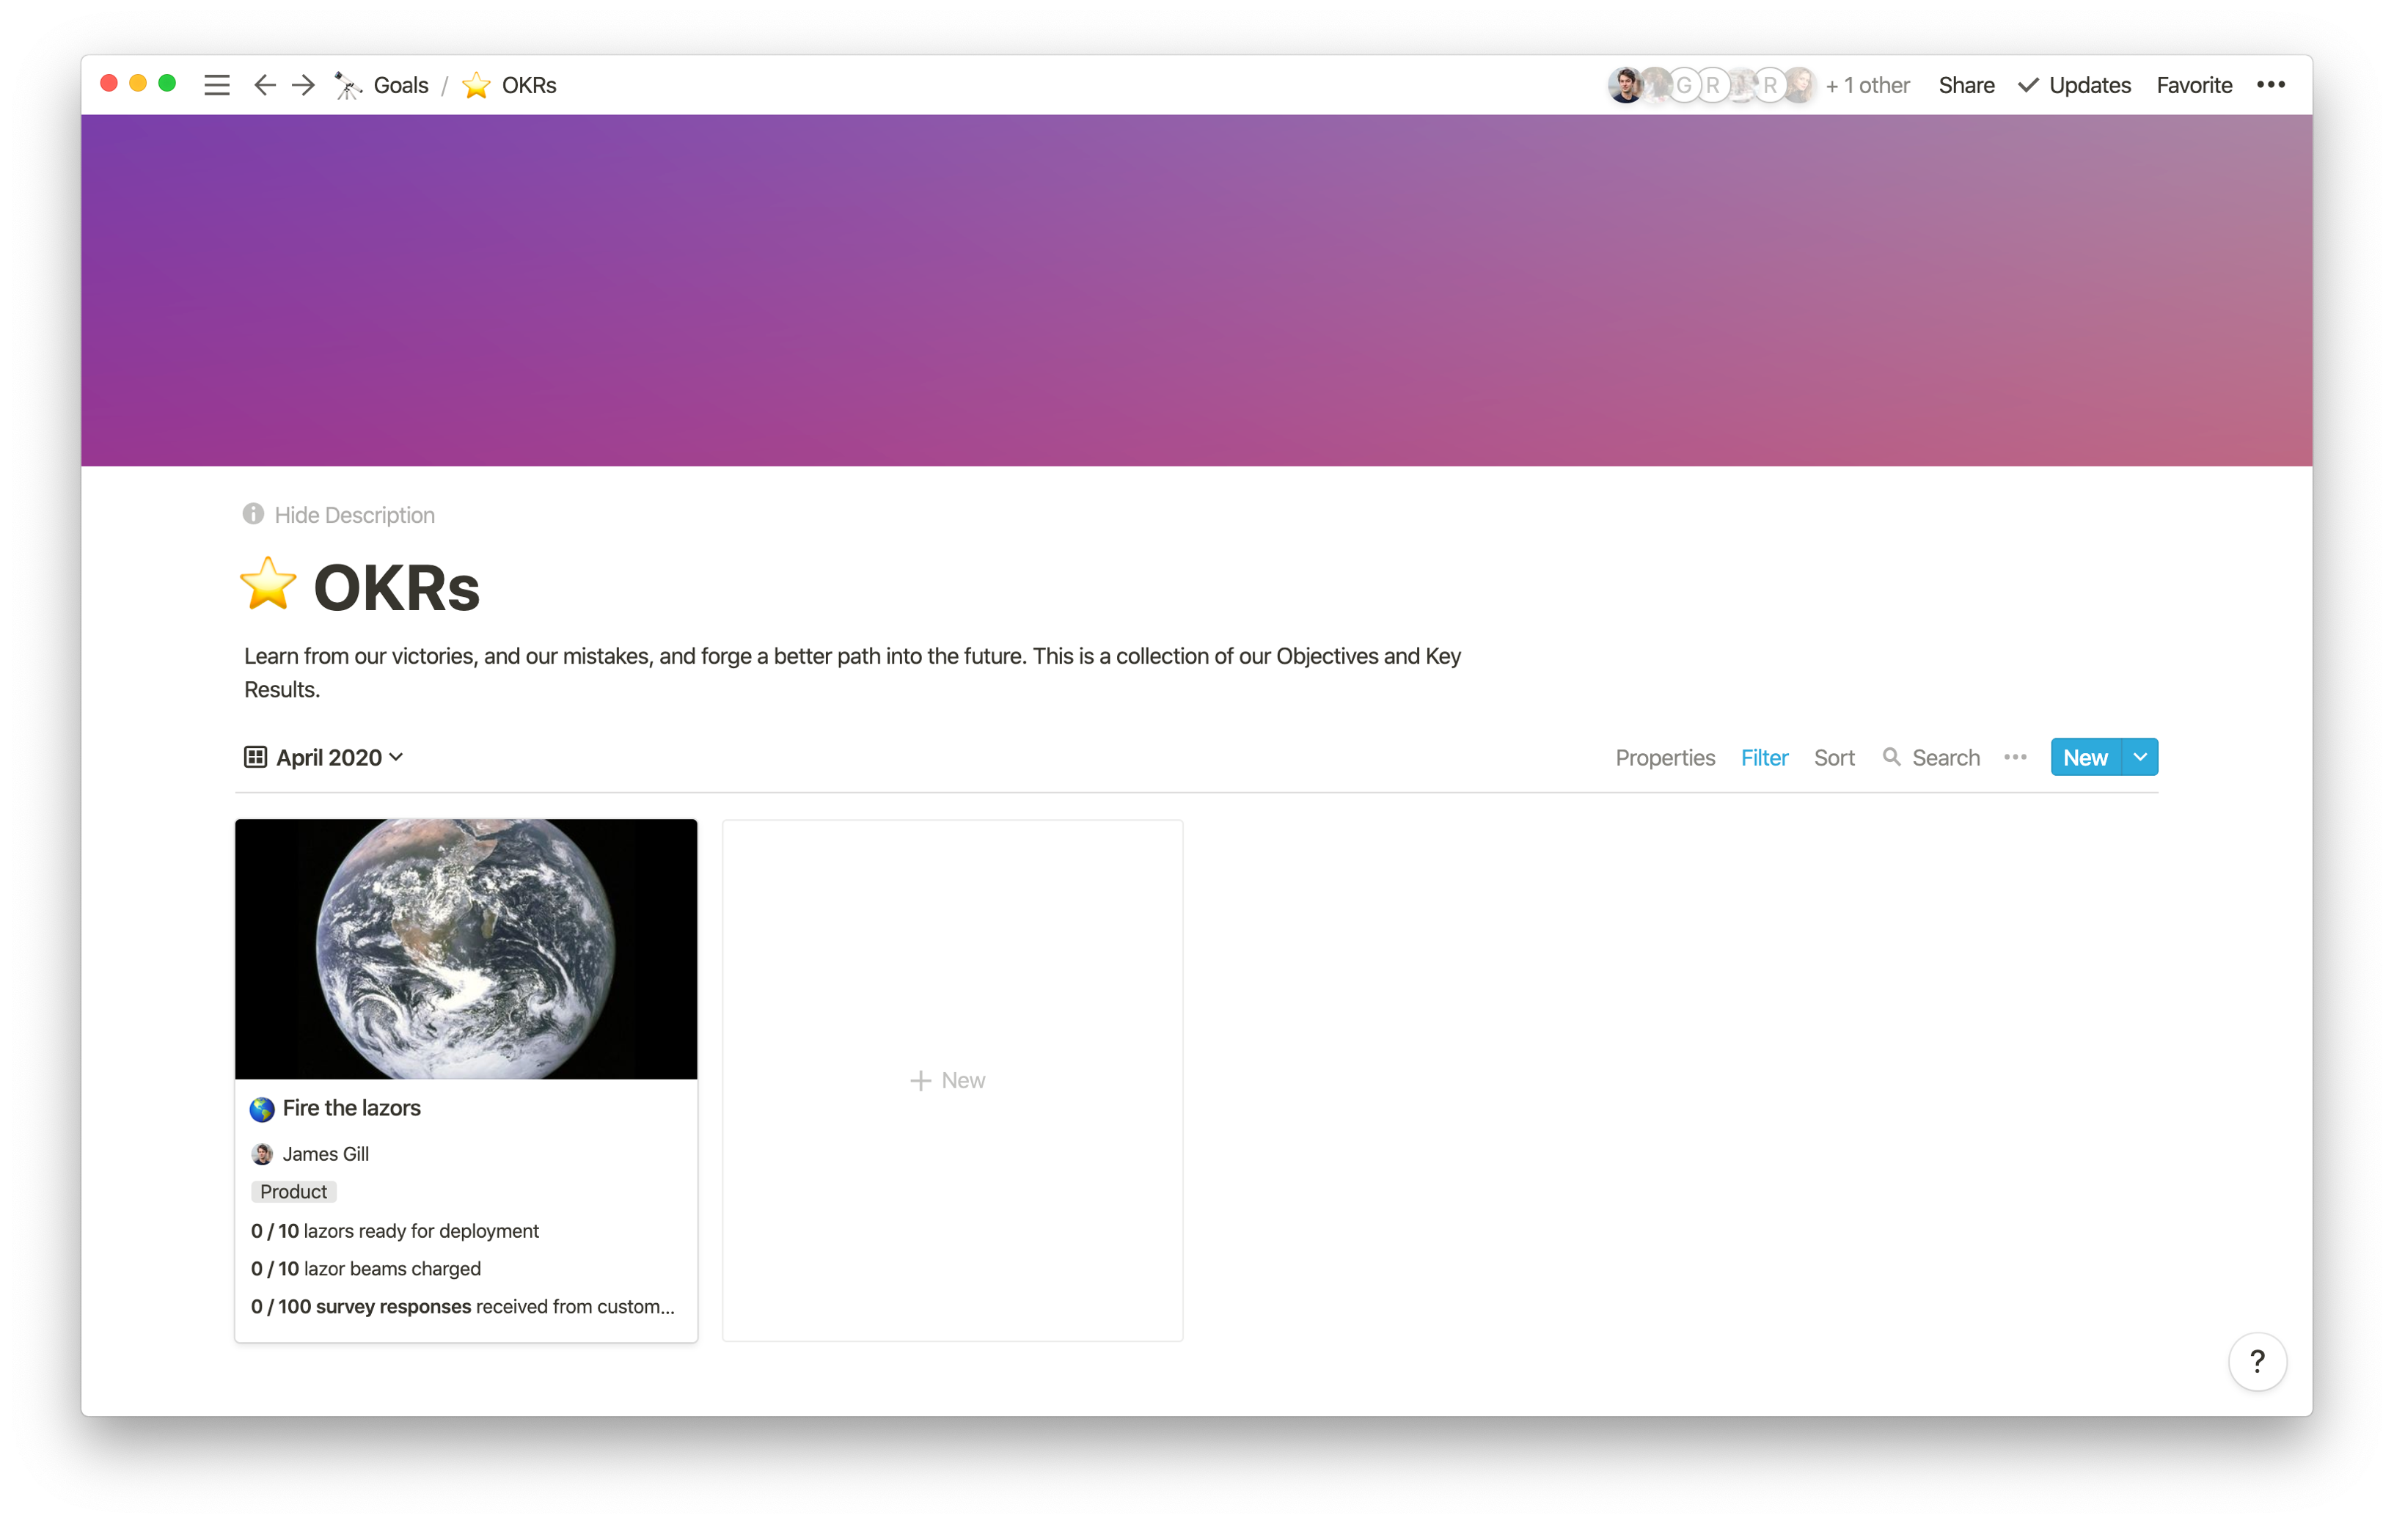Open the Fire the lazors card title
2394x1540 pixels.
pyautogui.click(x=351, y=1108)
